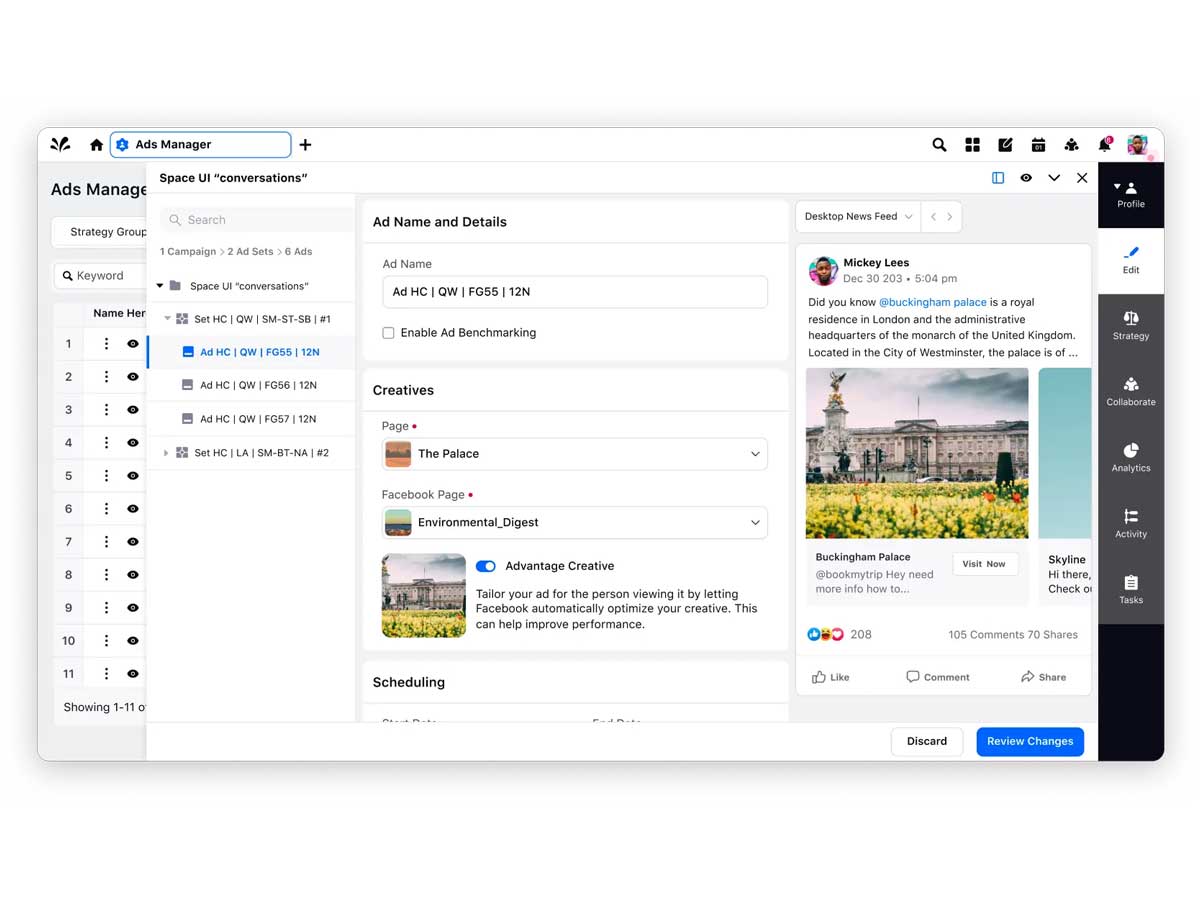
Task: Open the search magnifier in top bar
Action: click(939, 145)
